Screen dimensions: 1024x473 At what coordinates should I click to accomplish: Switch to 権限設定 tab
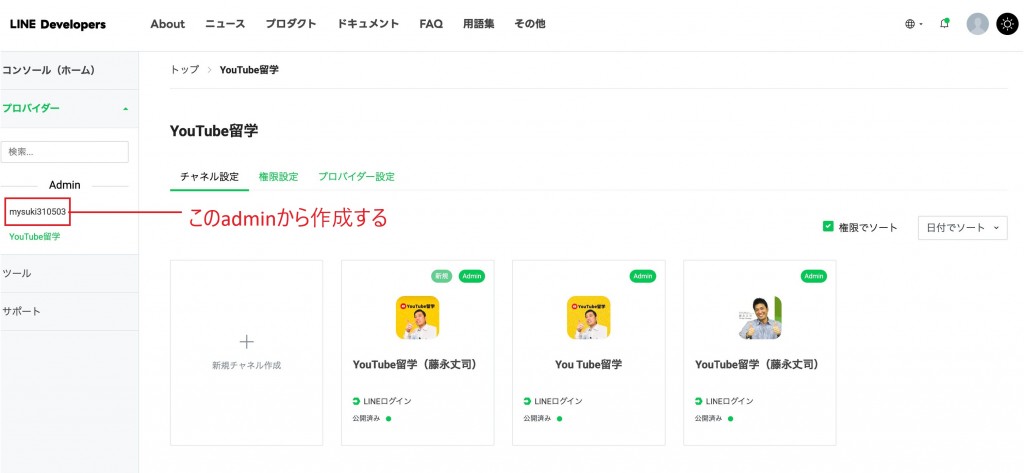tap(278, 176)
